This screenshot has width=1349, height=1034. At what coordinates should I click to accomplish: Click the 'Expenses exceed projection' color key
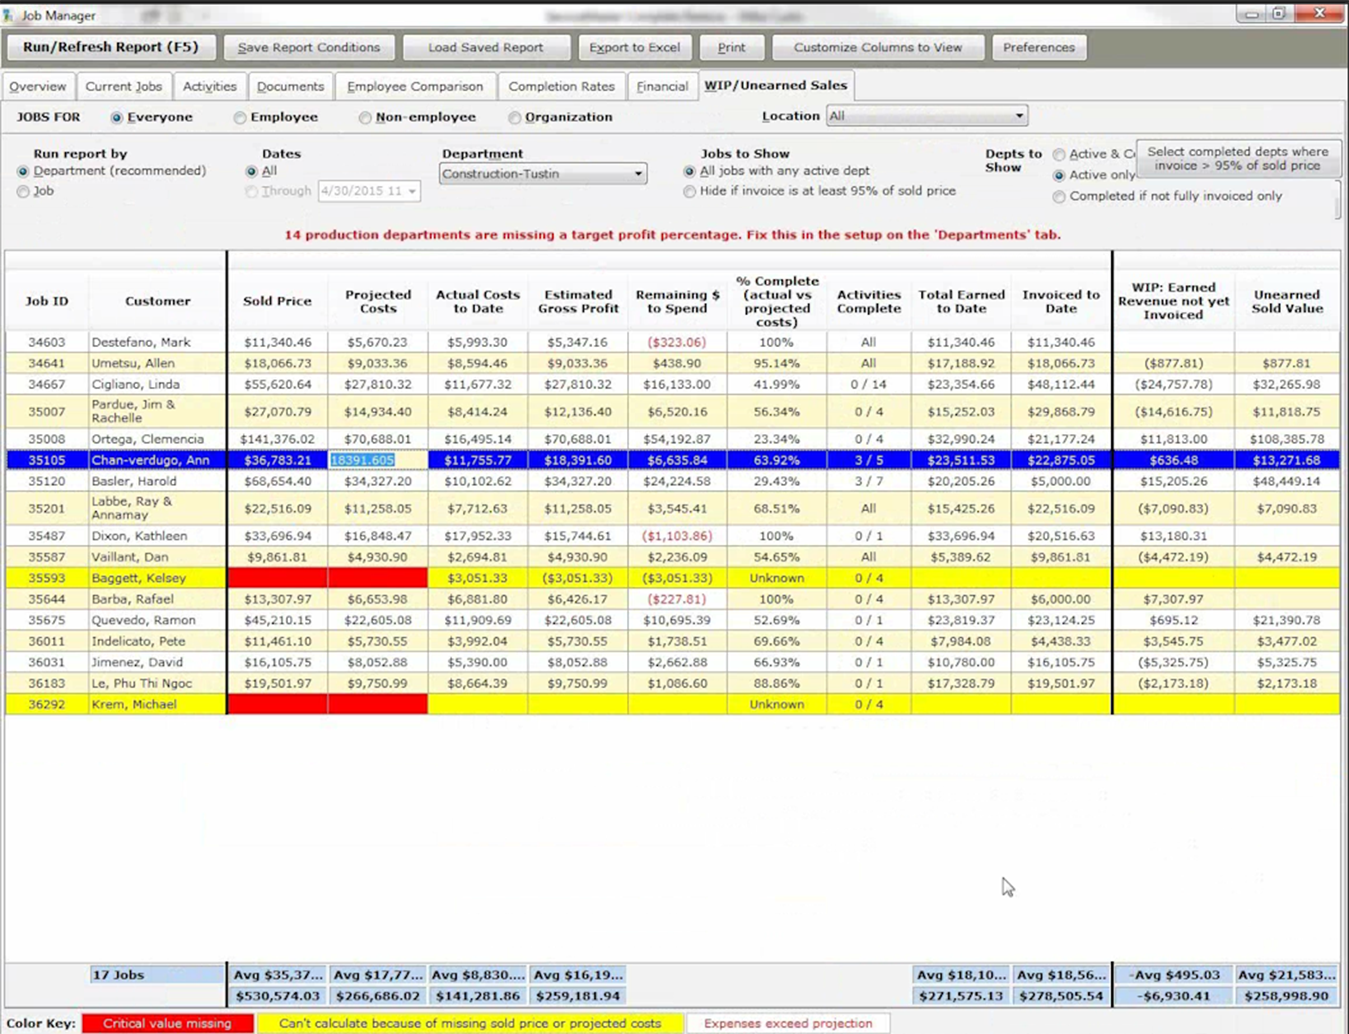[x=788, y=1023]
